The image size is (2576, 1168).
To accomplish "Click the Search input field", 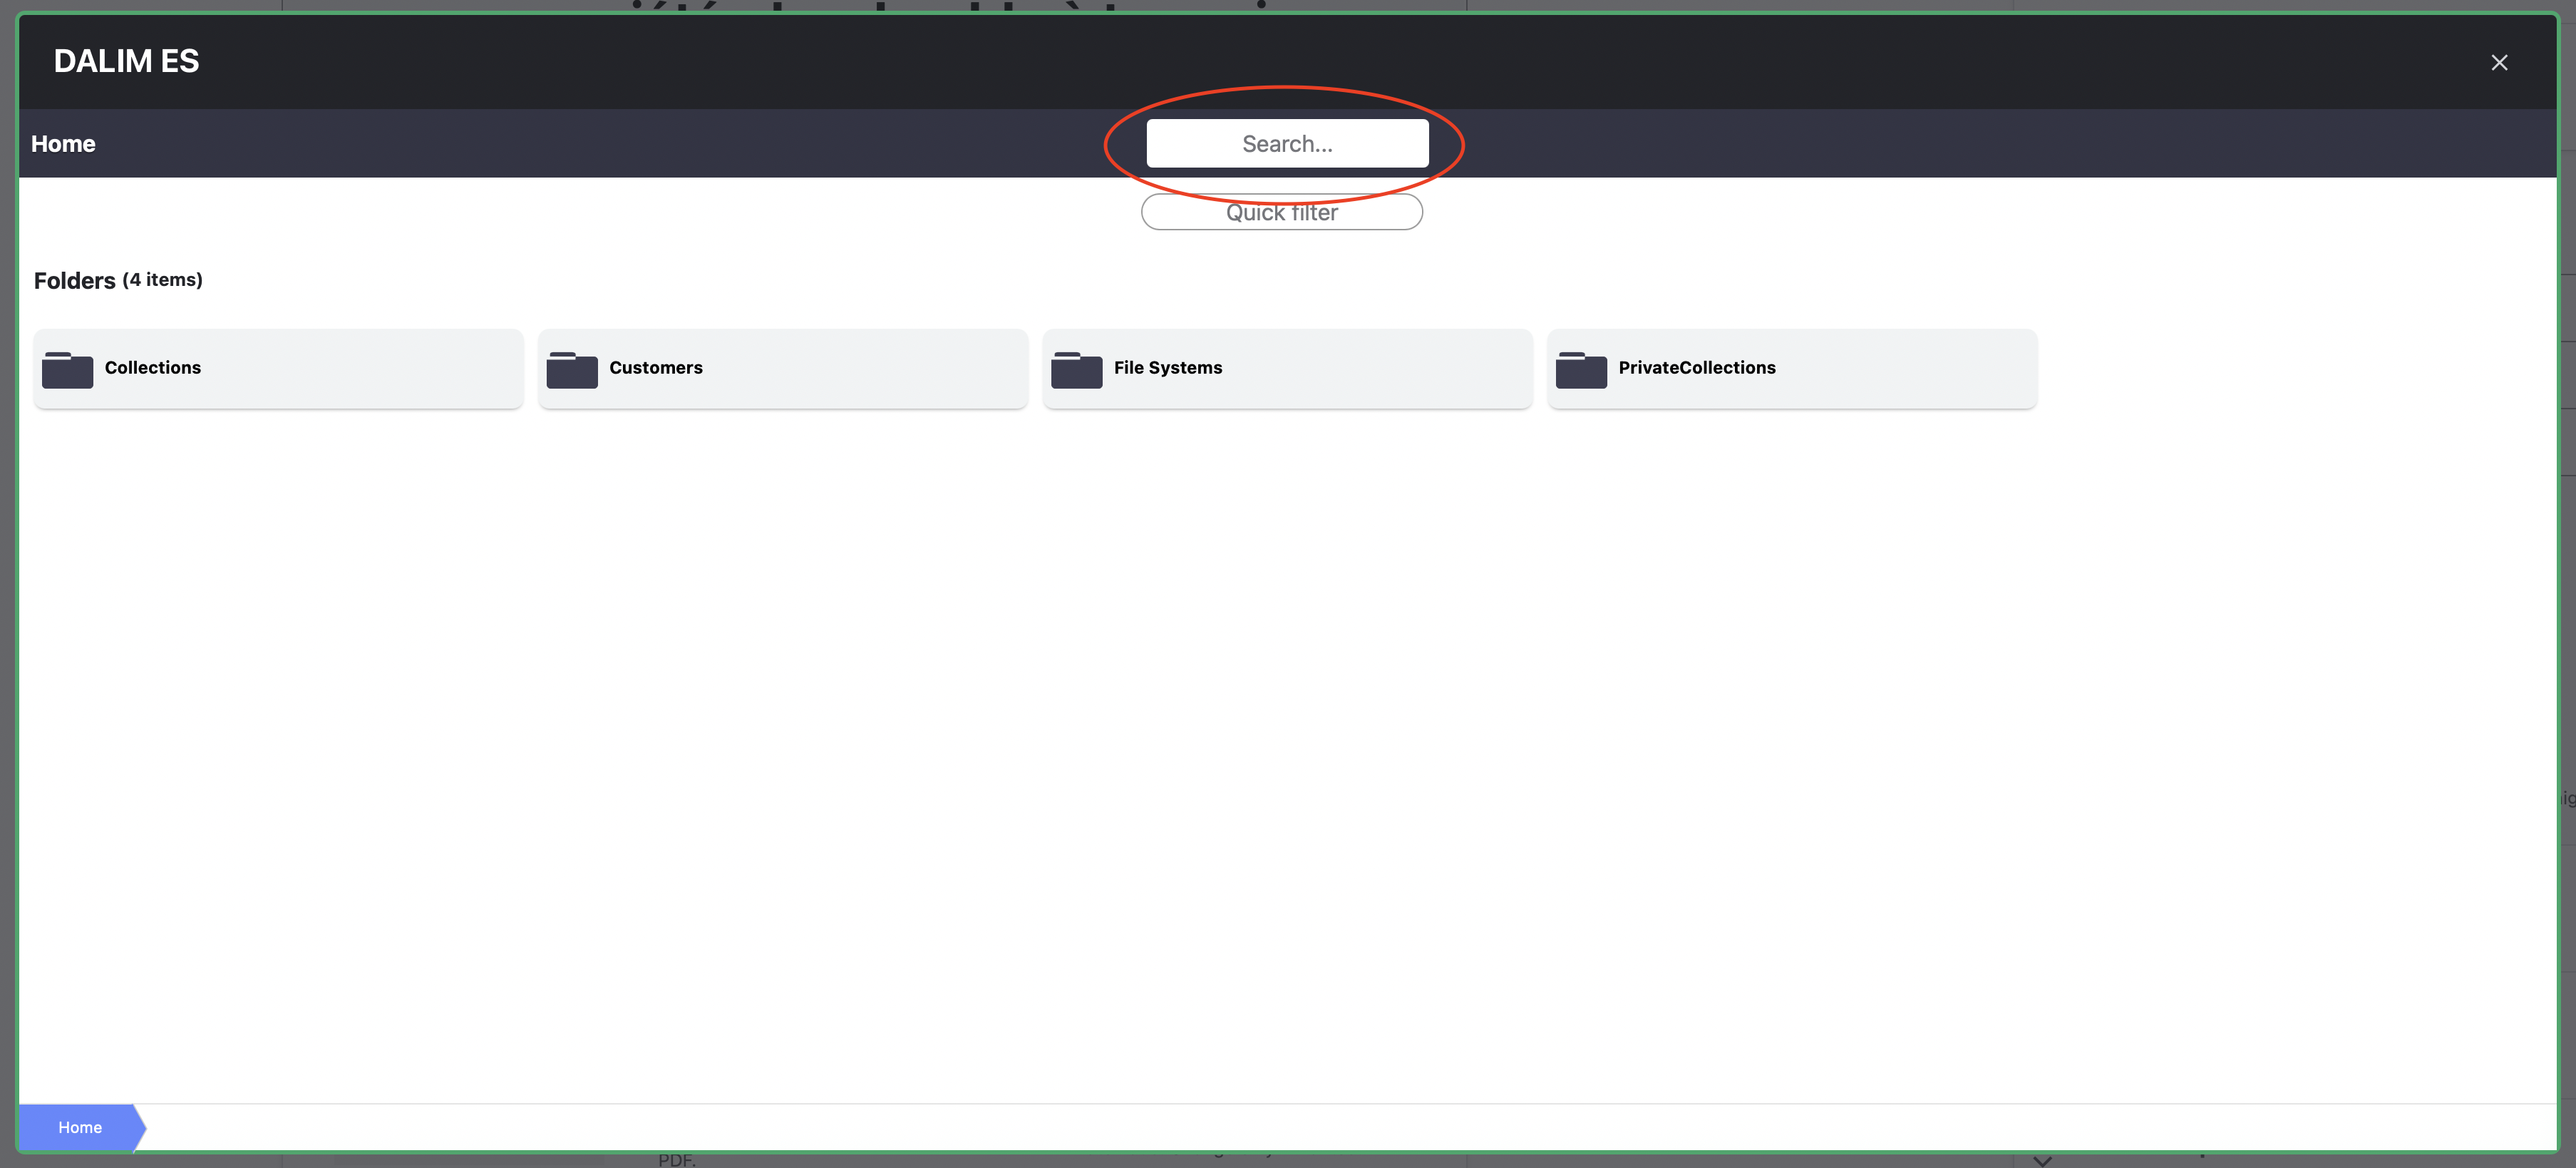I will (1288, 143).
